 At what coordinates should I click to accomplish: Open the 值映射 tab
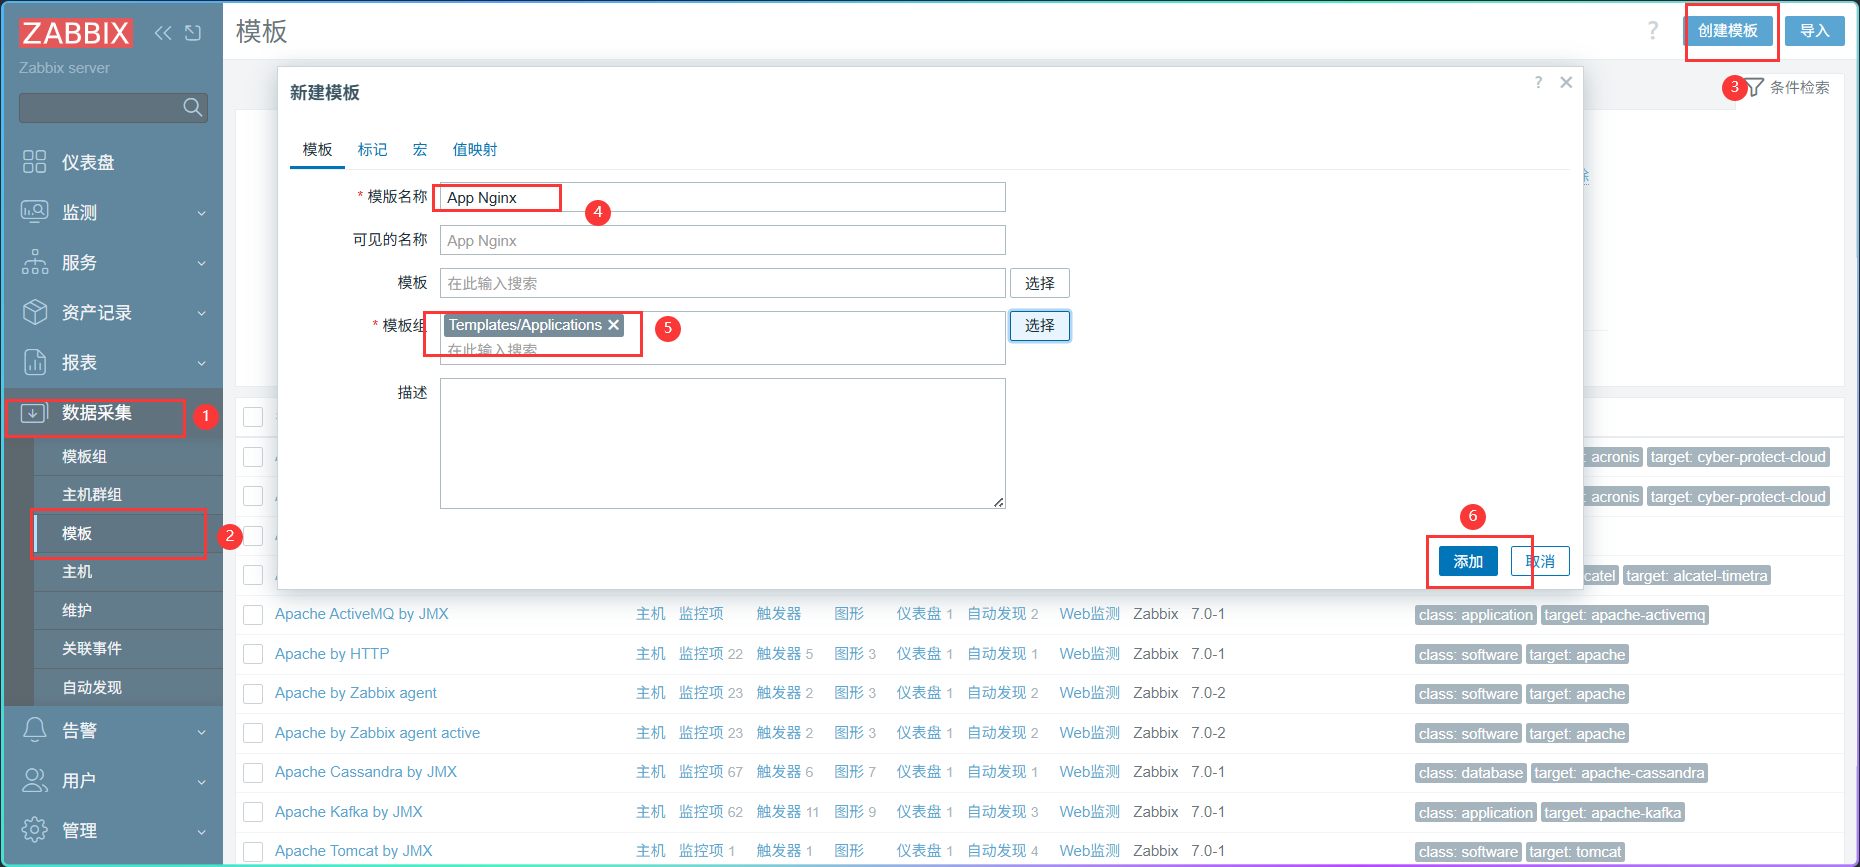pos(475,149)
